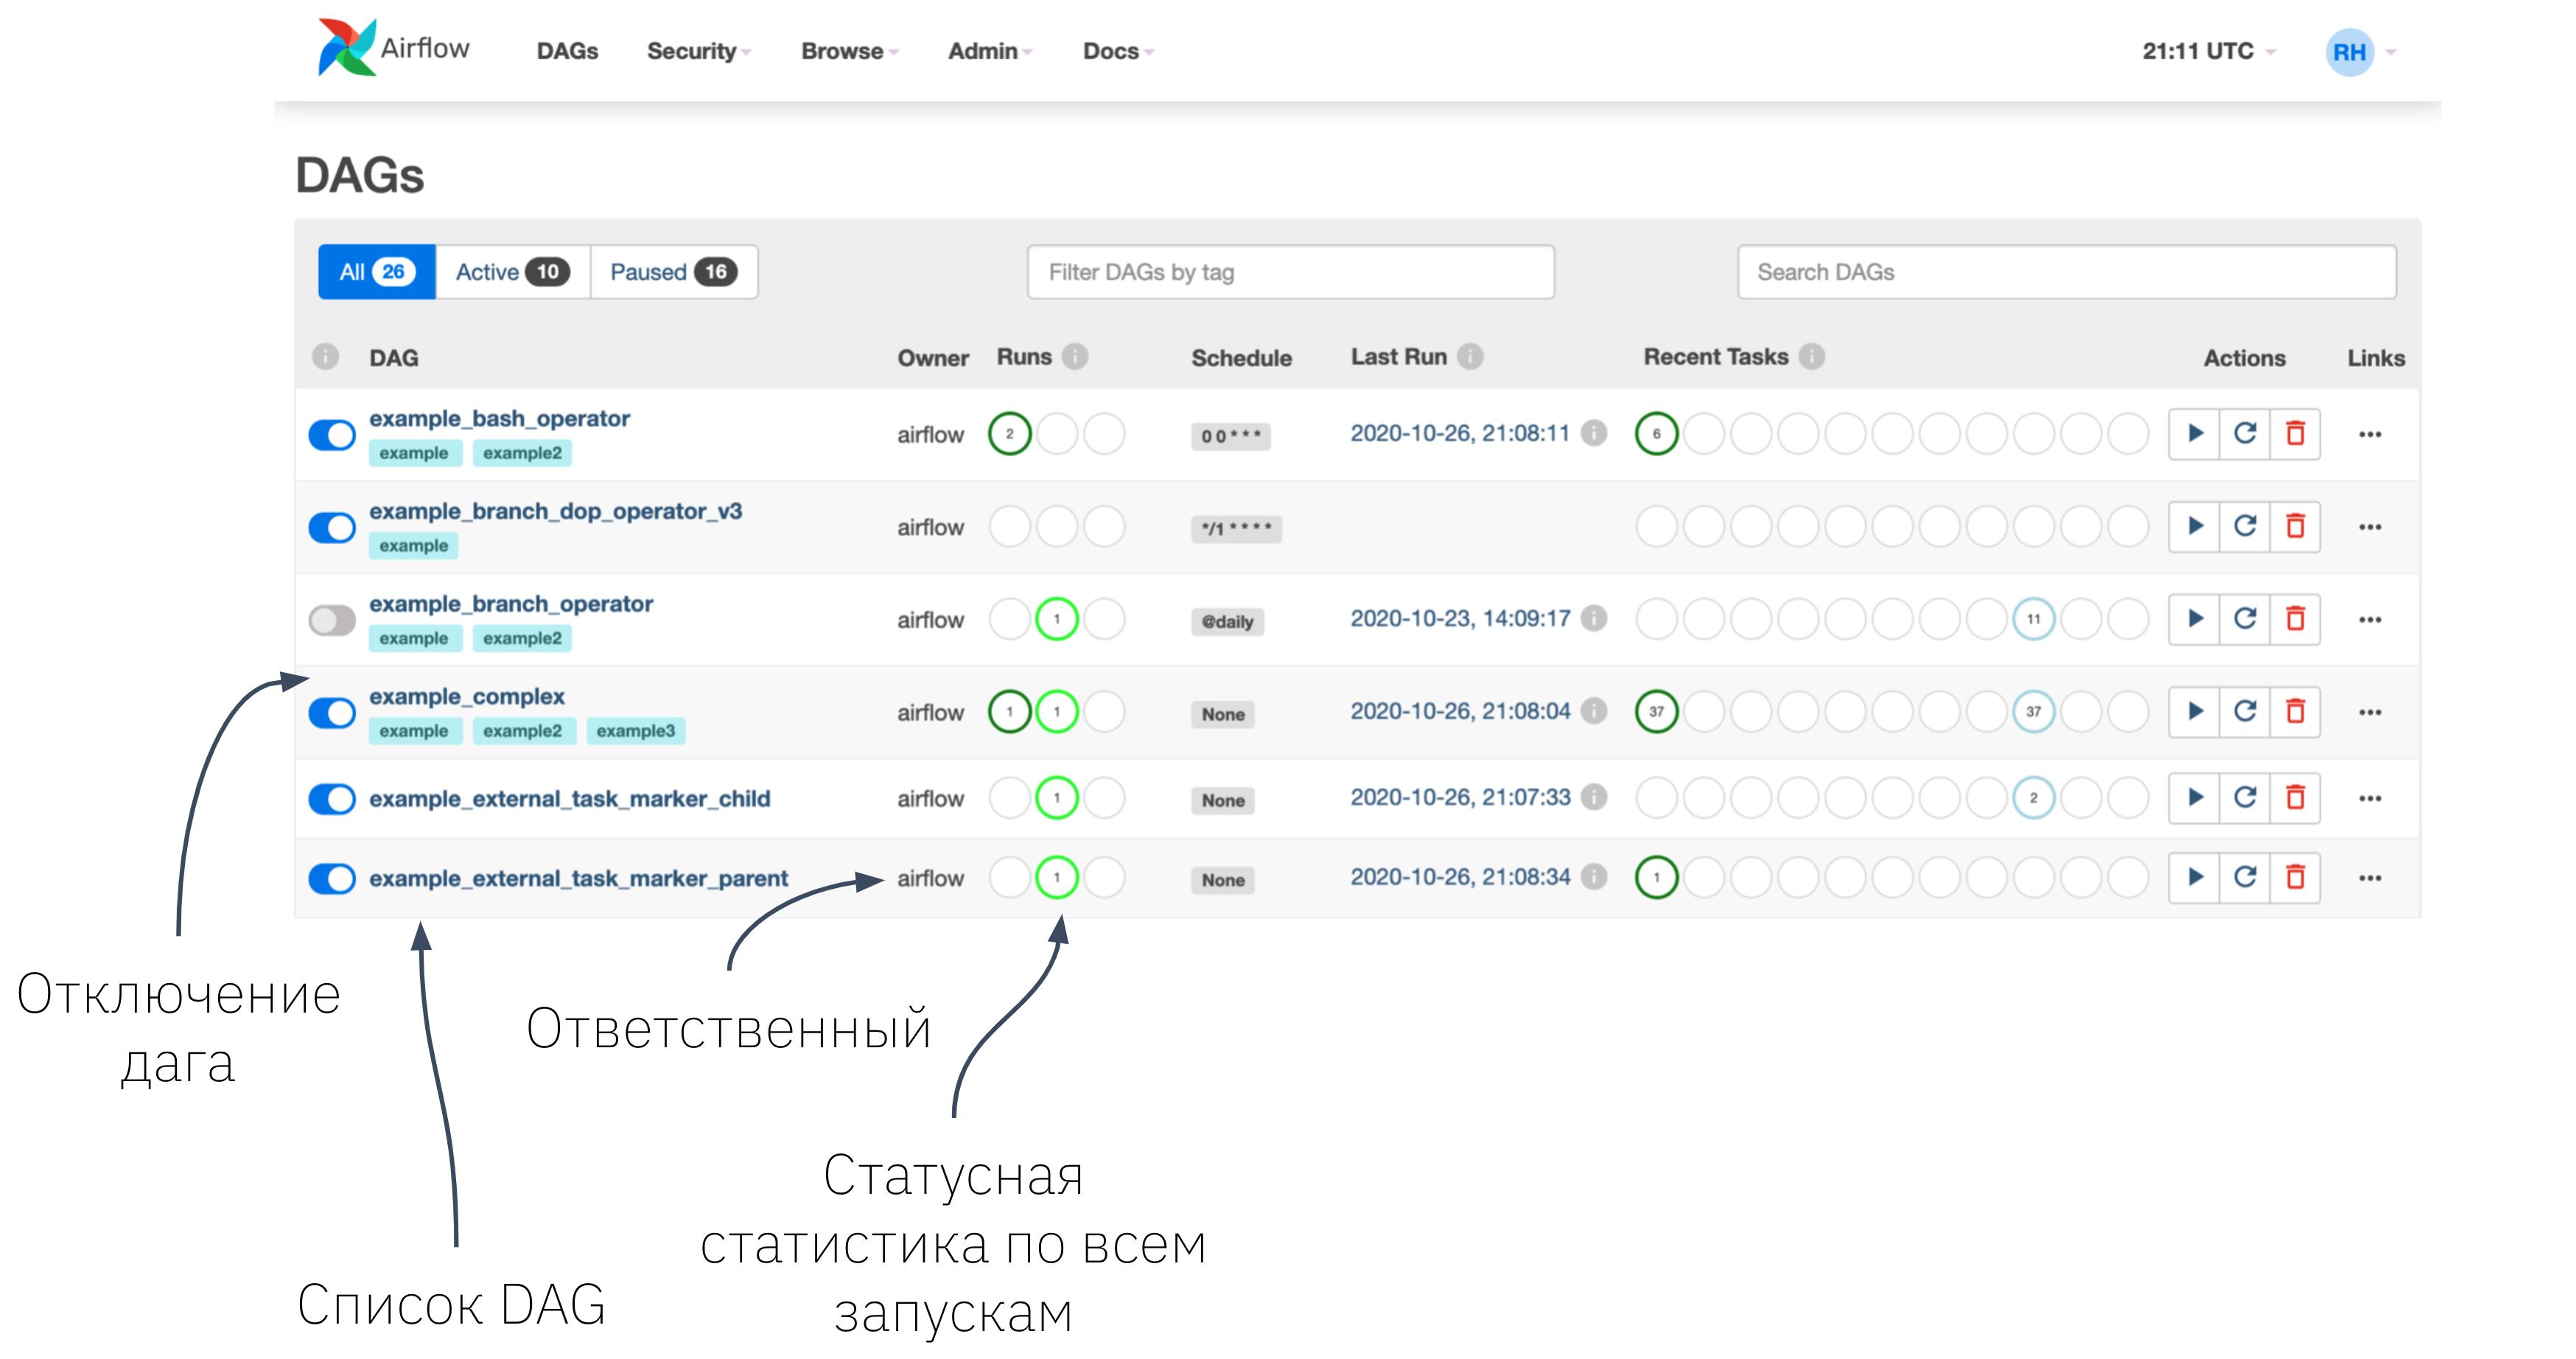2576x1359 pixels.
Task: Click the Filter DAGs by tag field
Action: pyautogui.click(x=1290, y=272)
